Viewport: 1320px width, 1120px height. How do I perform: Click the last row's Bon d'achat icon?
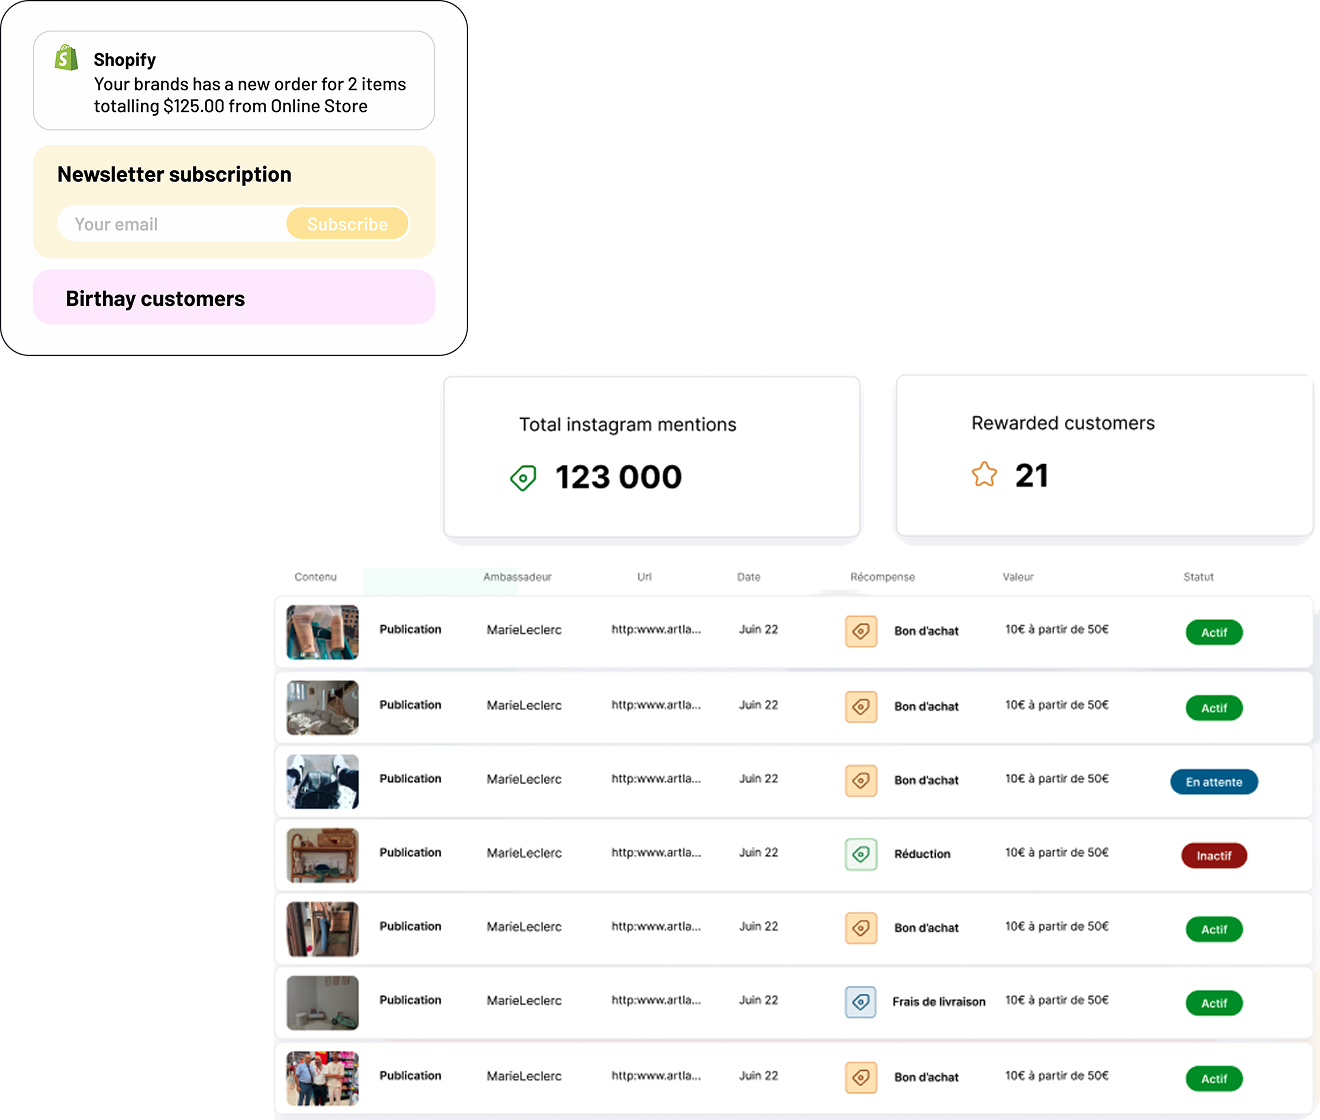(x=861, y=1077)
